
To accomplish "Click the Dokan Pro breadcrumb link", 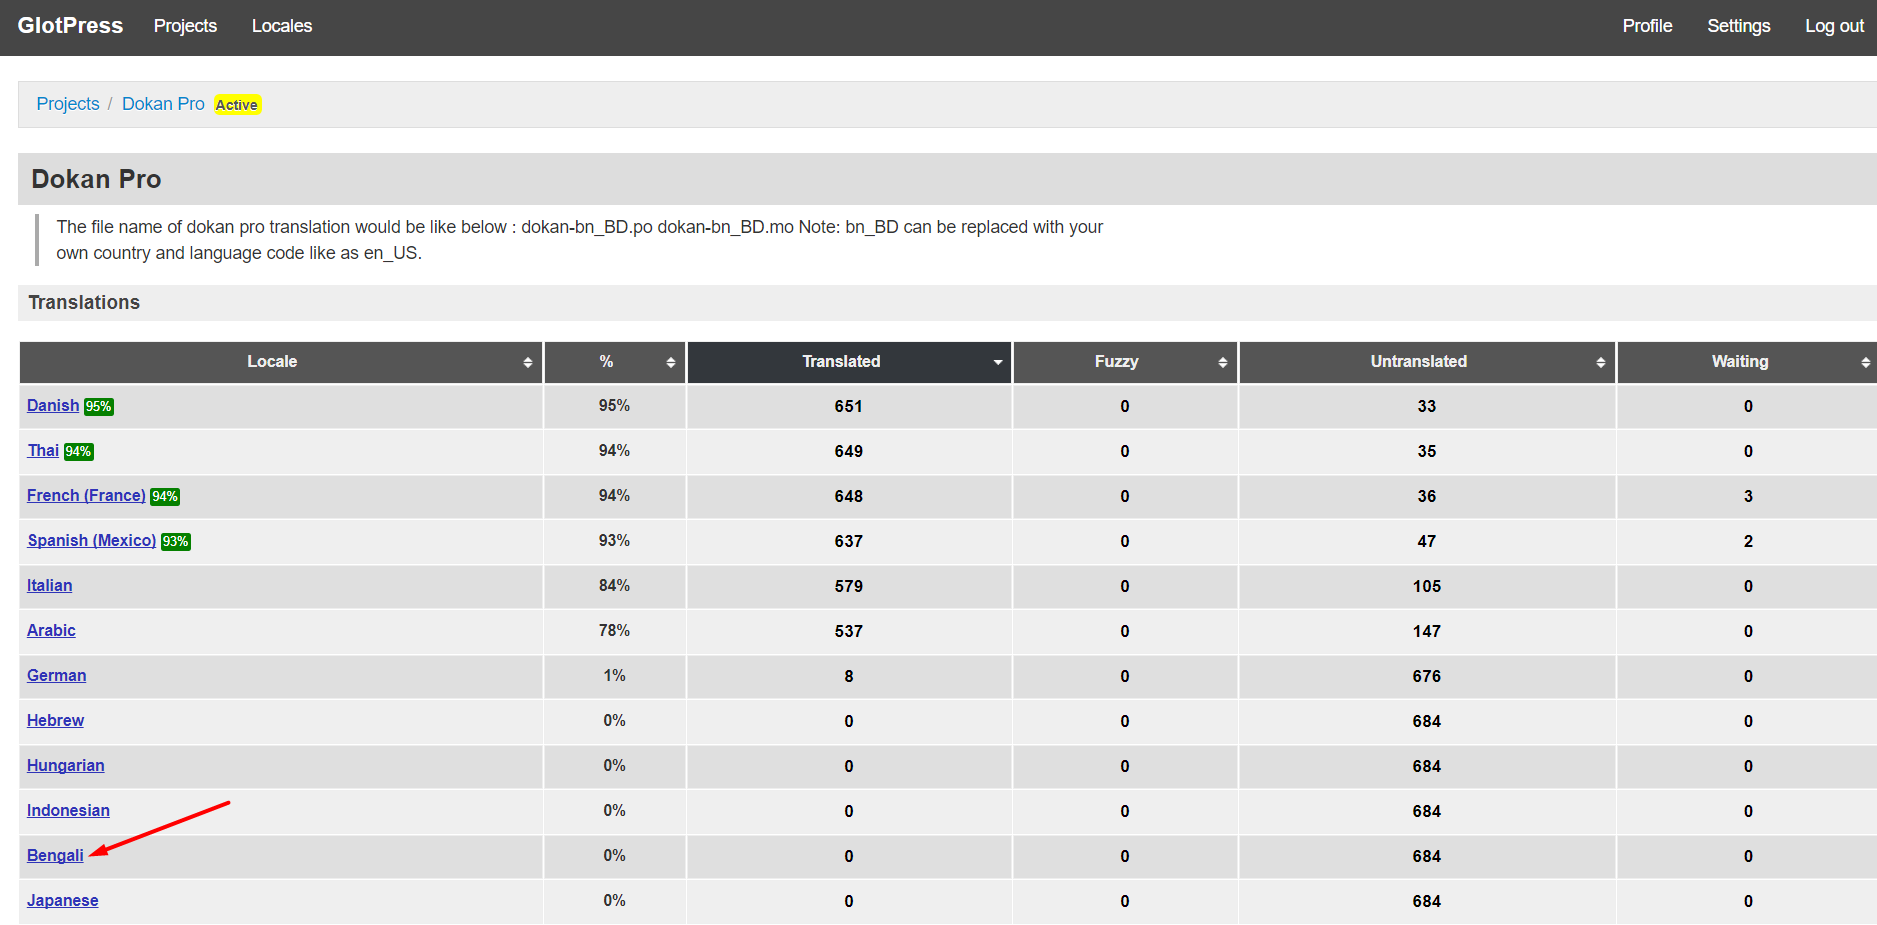I will [x=163, y=104].
